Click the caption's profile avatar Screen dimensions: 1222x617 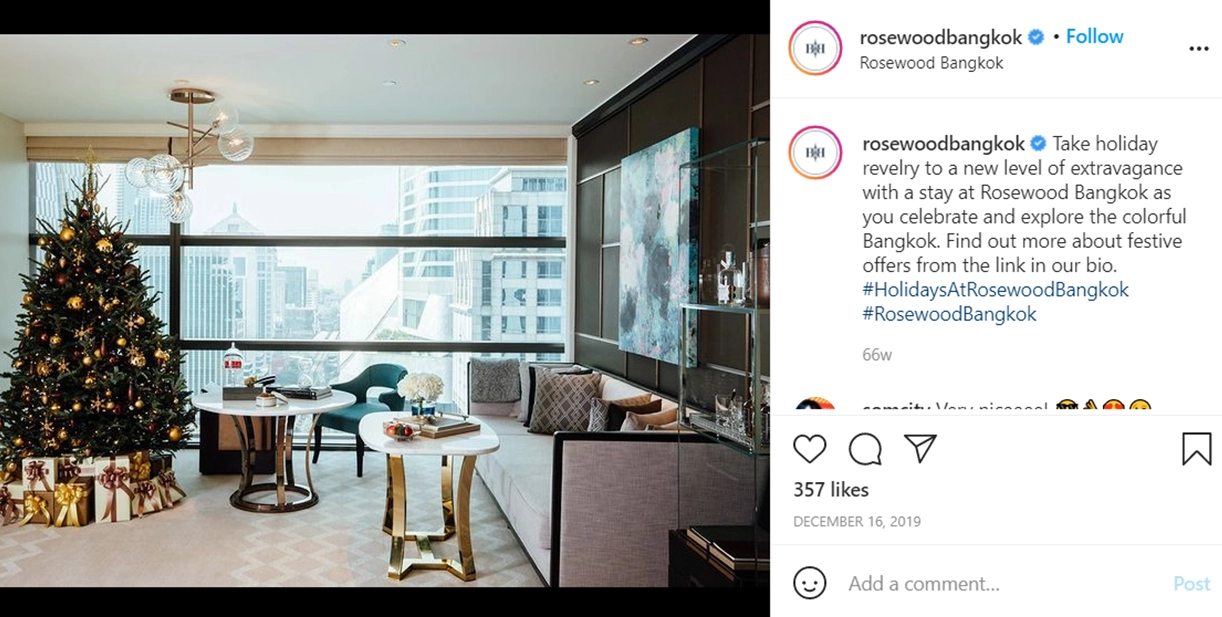coord(815,153)
